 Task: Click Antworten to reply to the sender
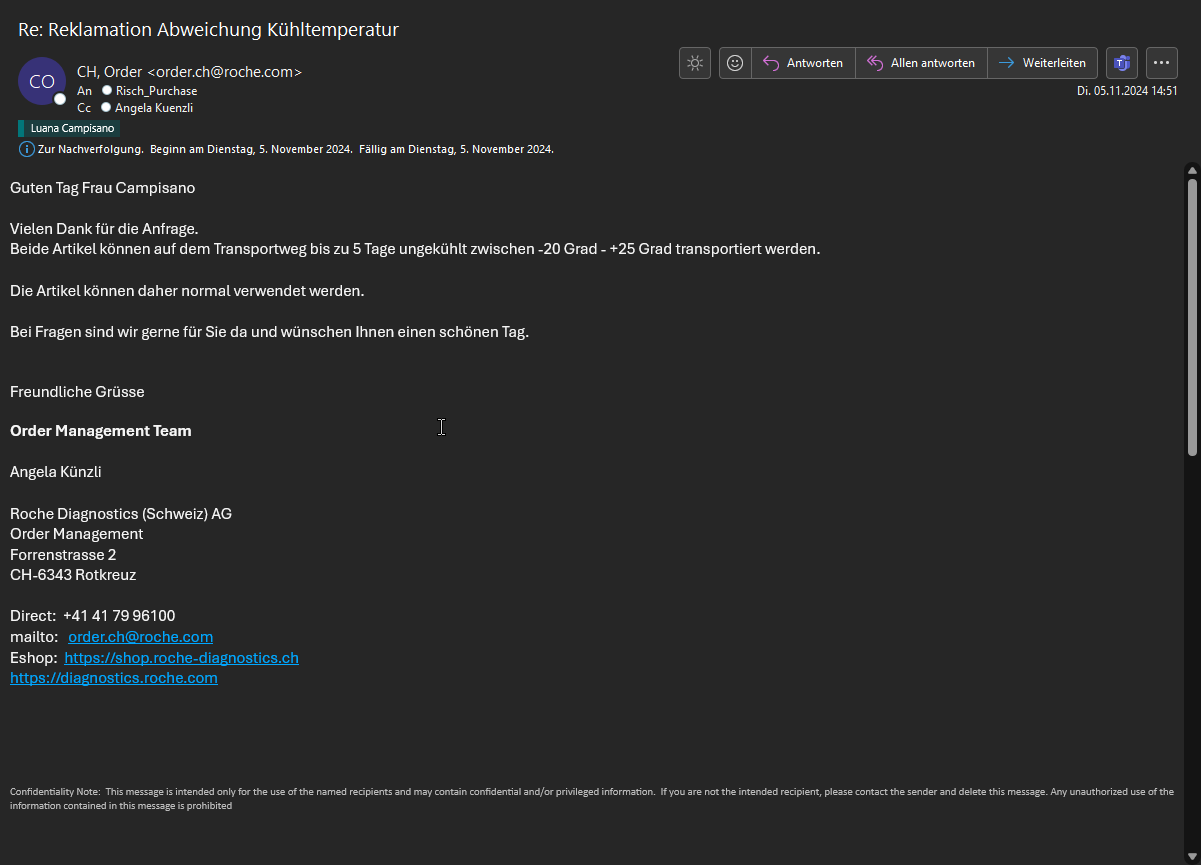[804, 63]
